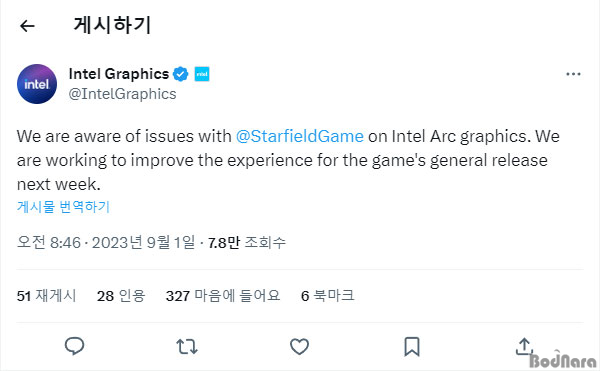Like the post with heart icon
The height and width of the screenshot is (371, 600).
coord(299,347)
